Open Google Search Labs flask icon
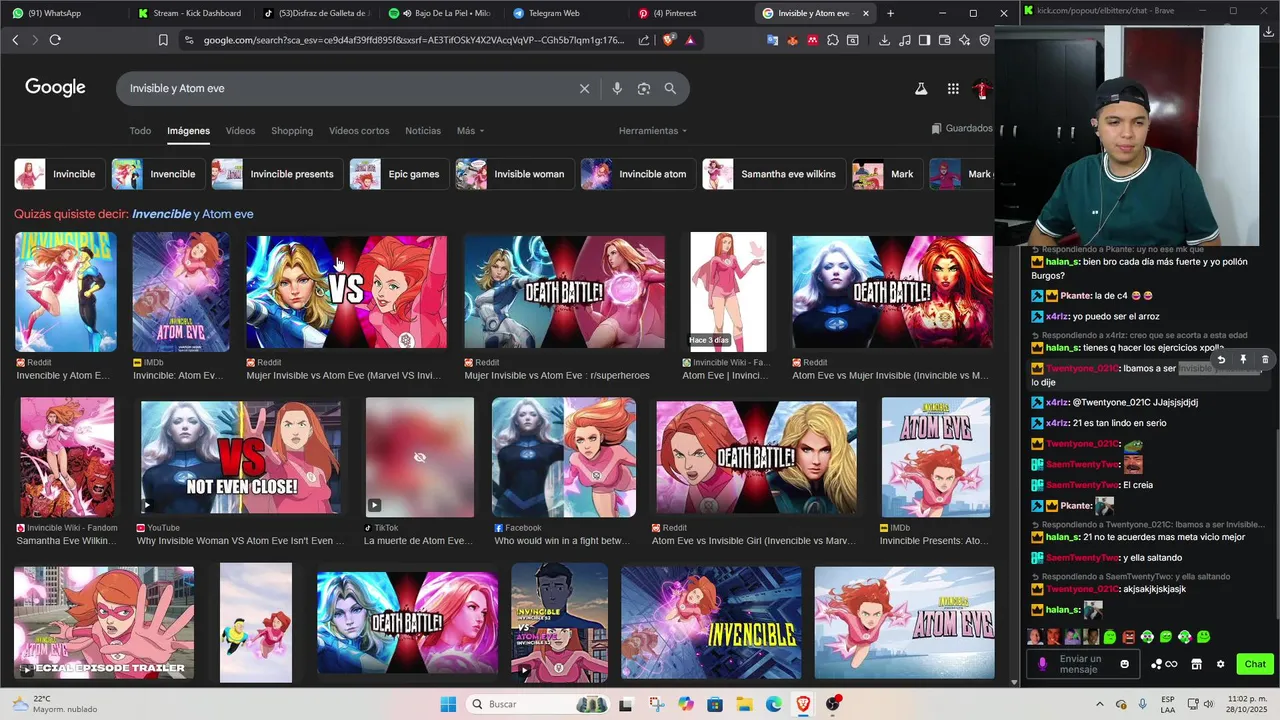The width and height of the screenshot is (1280, 720). [921, 89]
